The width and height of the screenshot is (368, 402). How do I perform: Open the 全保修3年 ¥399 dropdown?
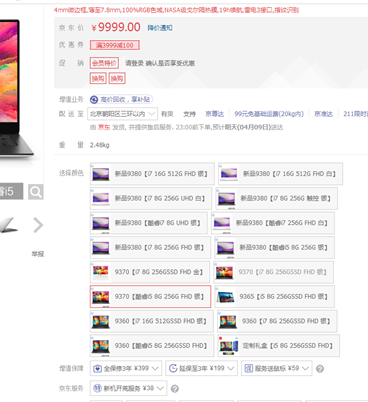(126, 368)
